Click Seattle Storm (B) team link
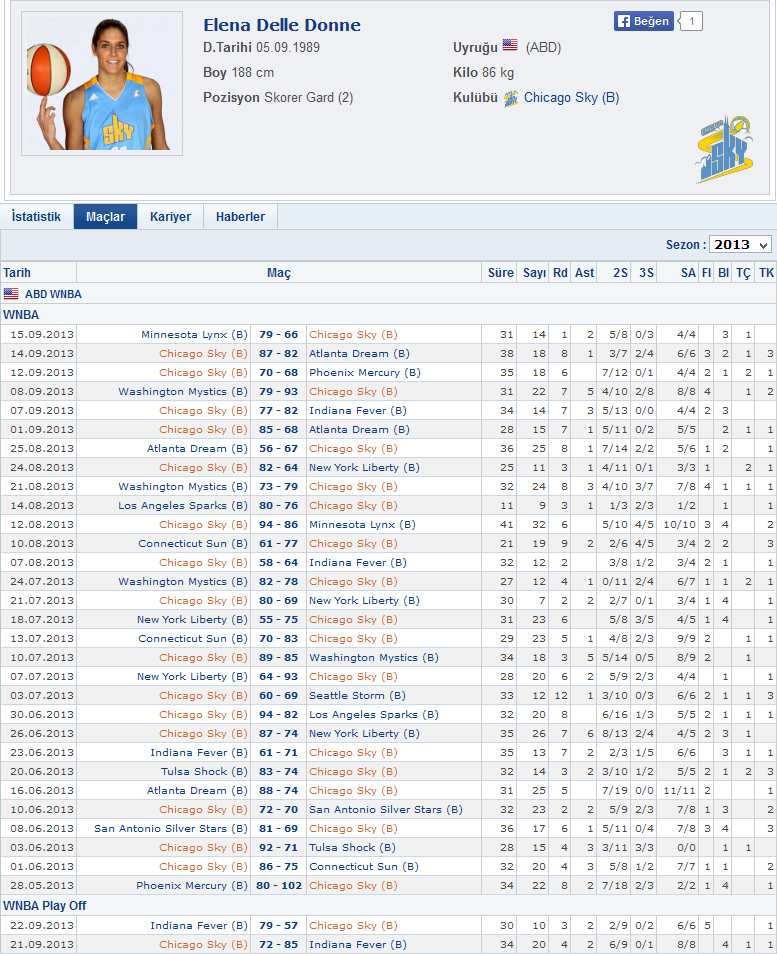 357,695
